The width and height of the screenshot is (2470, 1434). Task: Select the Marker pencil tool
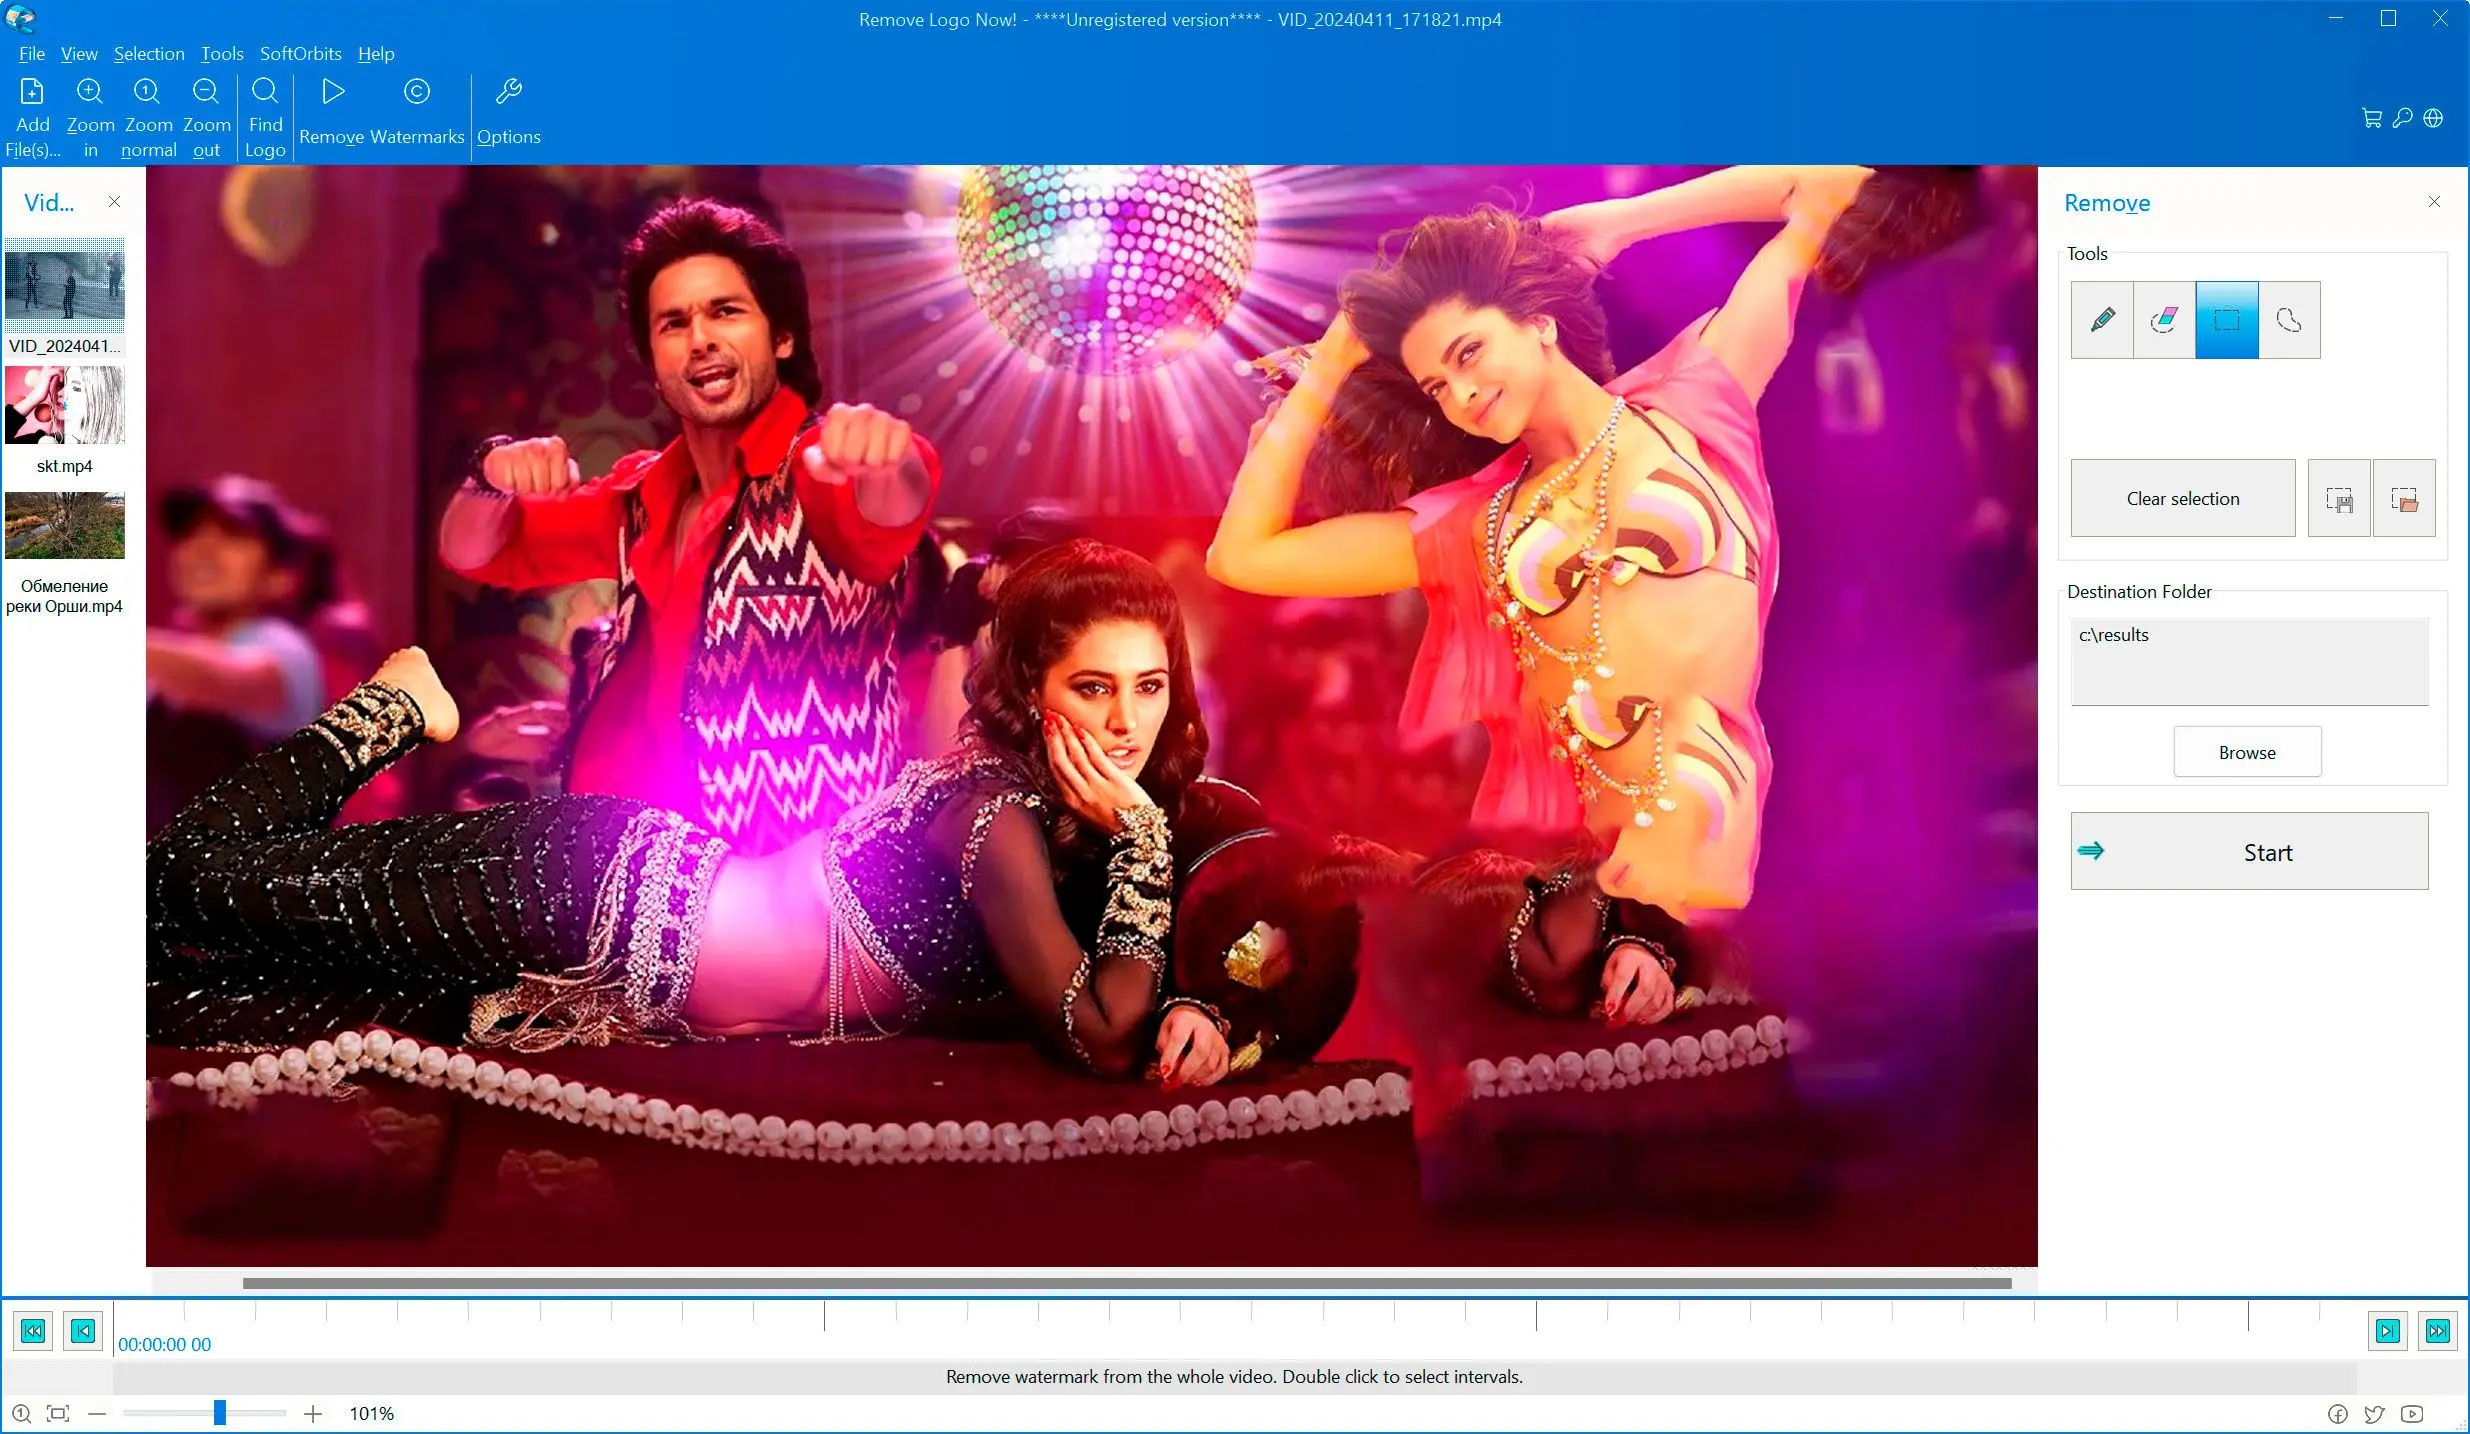tap(2102, 320)
